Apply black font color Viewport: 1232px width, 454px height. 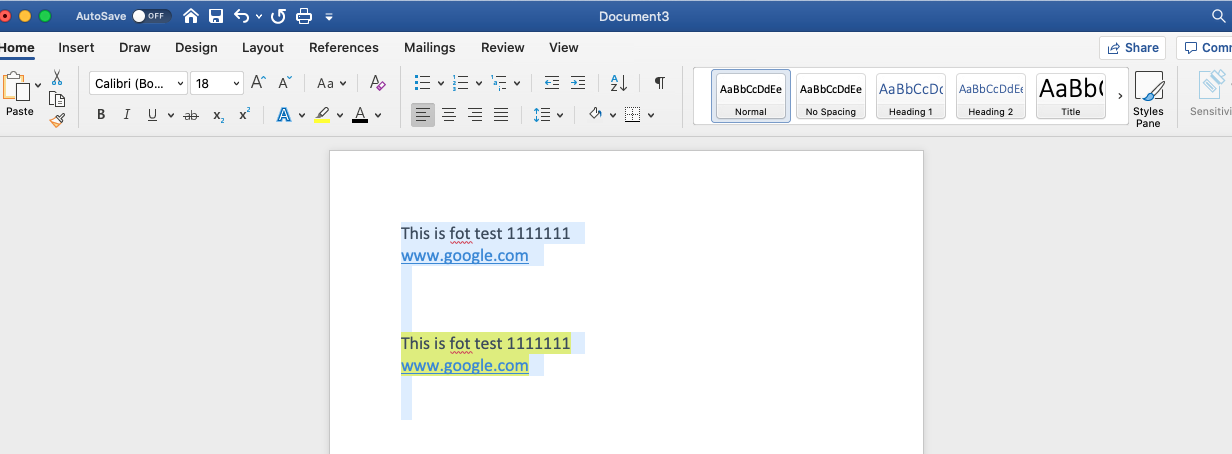click(360, 115)
